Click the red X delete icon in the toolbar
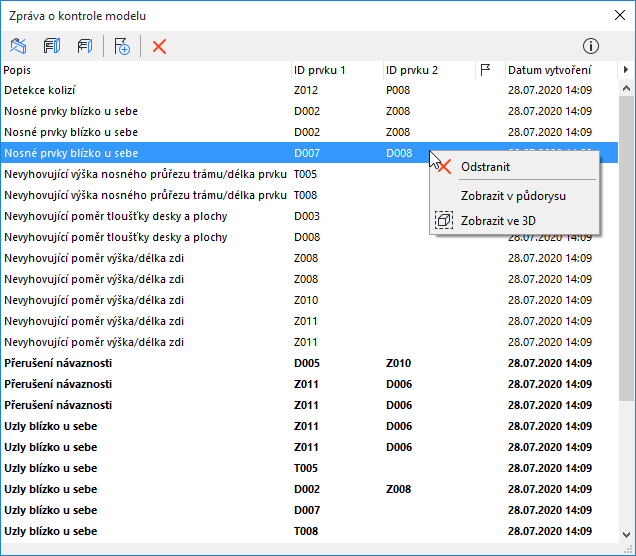The height and width of the screenshot is (556, 636). coord(159,46)
